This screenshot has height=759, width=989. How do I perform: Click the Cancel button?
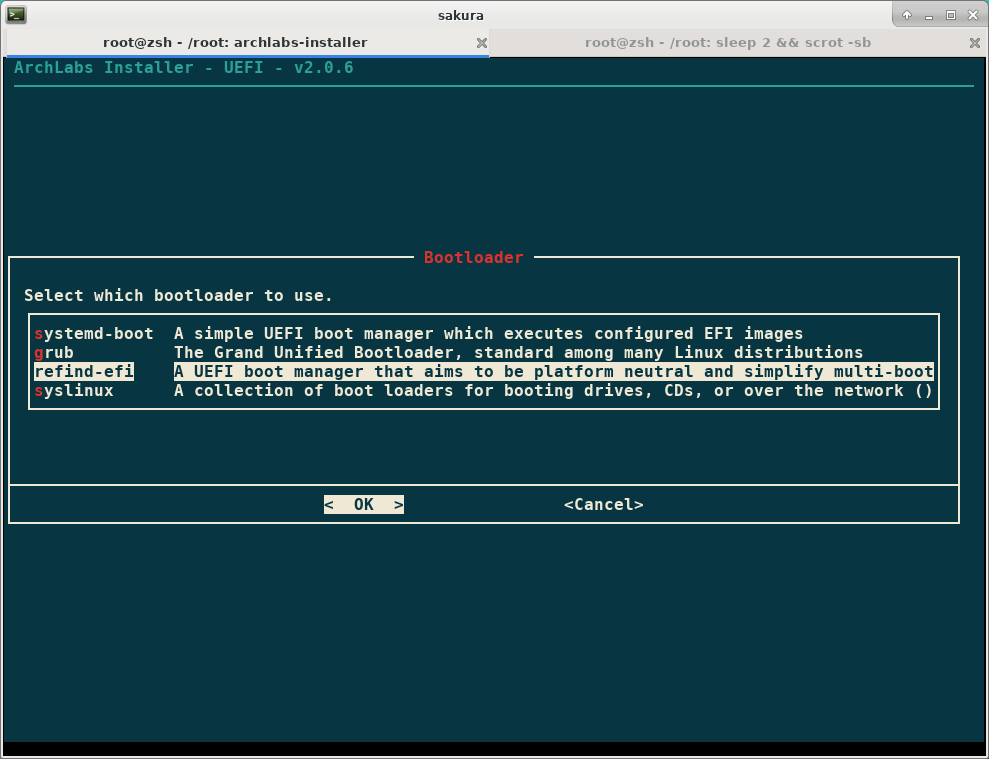[604, 504]
